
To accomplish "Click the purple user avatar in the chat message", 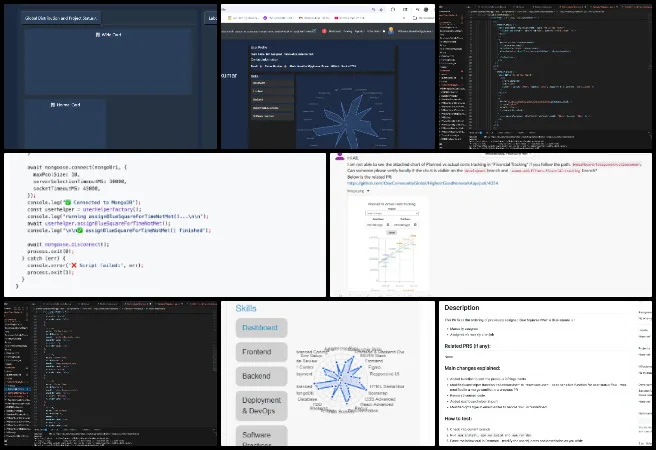I will point(340,157).
